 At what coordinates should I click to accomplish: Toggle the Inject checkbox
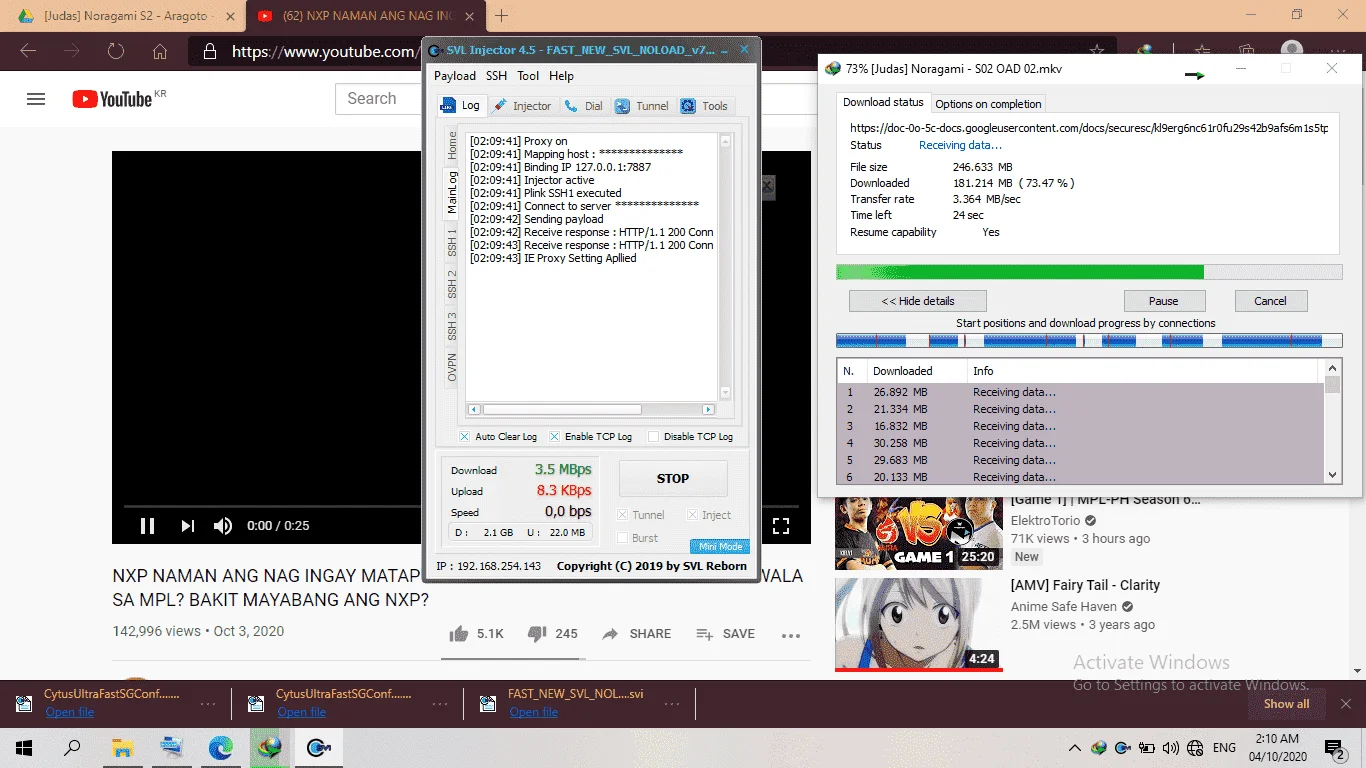tap(693, 515)
